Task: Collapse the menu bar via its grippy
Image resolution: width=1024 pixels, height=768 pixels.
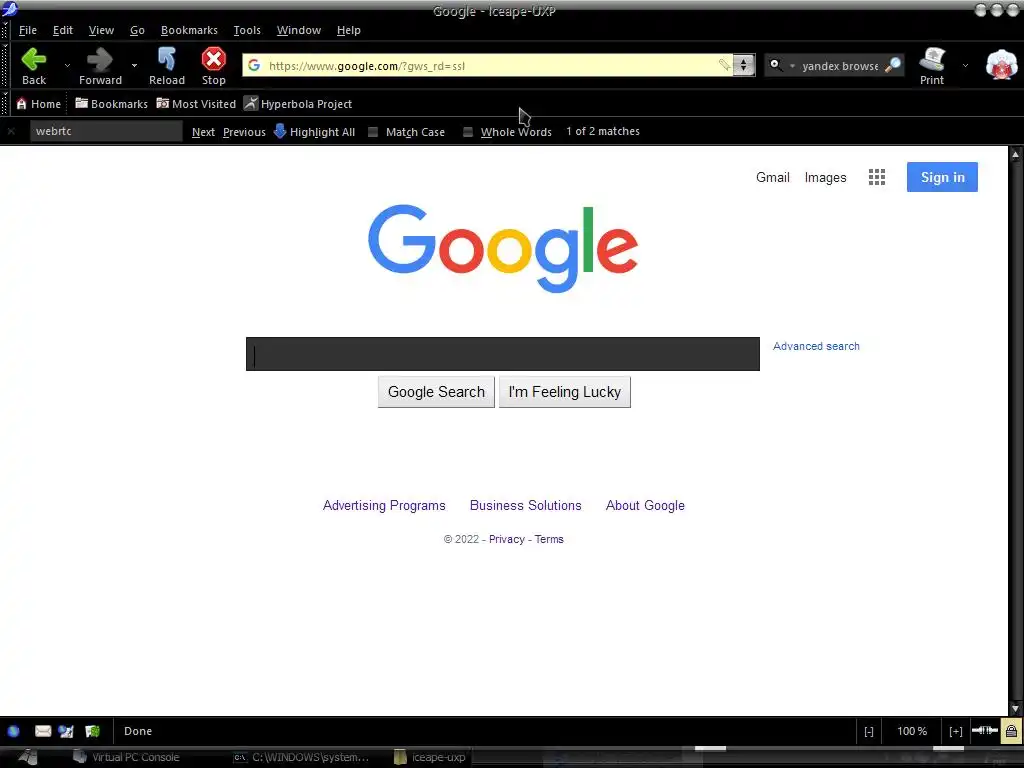Action: 5,30
